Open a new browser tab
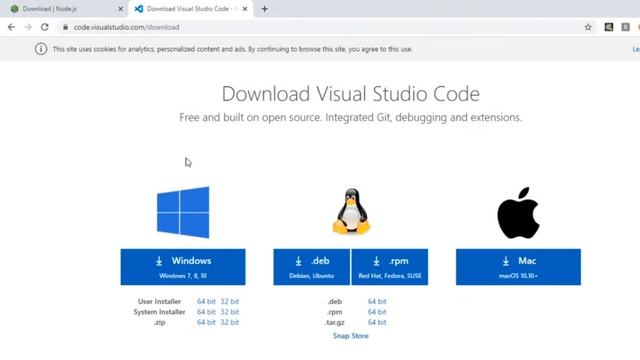This screenshot has width=640, height=360. [264, 9]
